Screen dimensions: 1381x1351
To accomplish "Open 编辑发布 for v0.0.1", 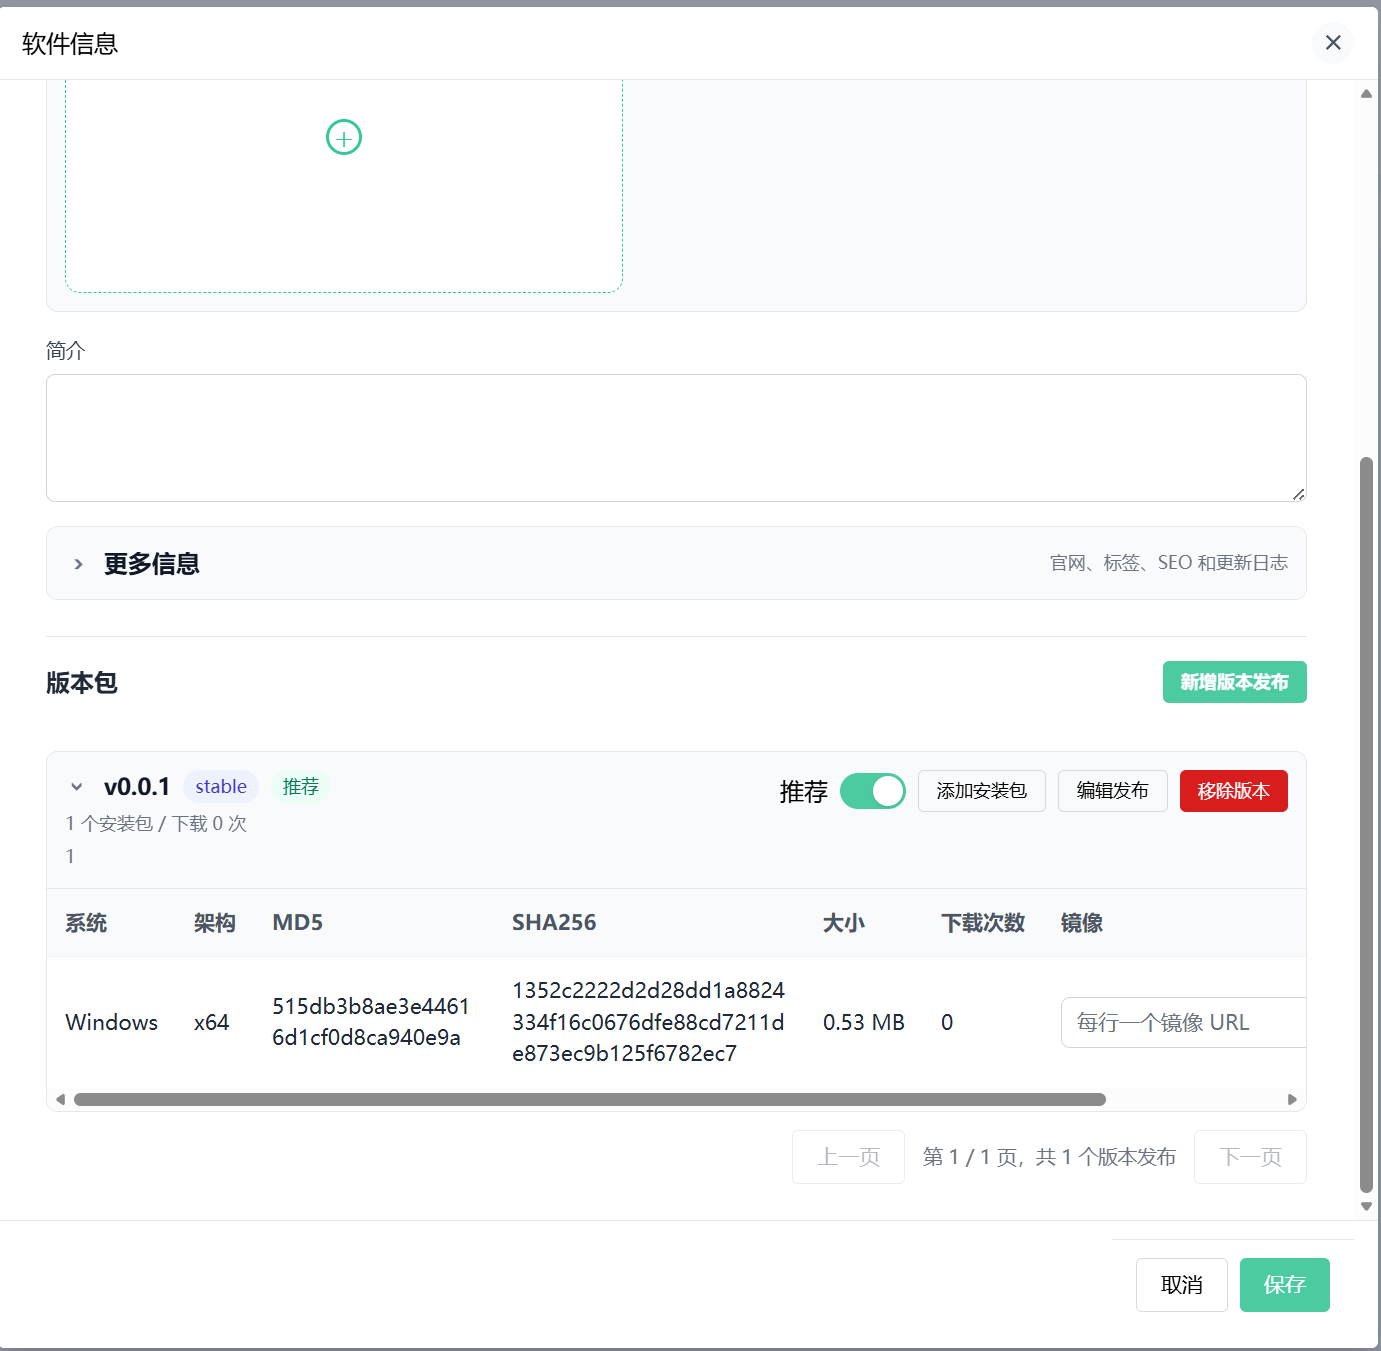I will [1113, 791].
